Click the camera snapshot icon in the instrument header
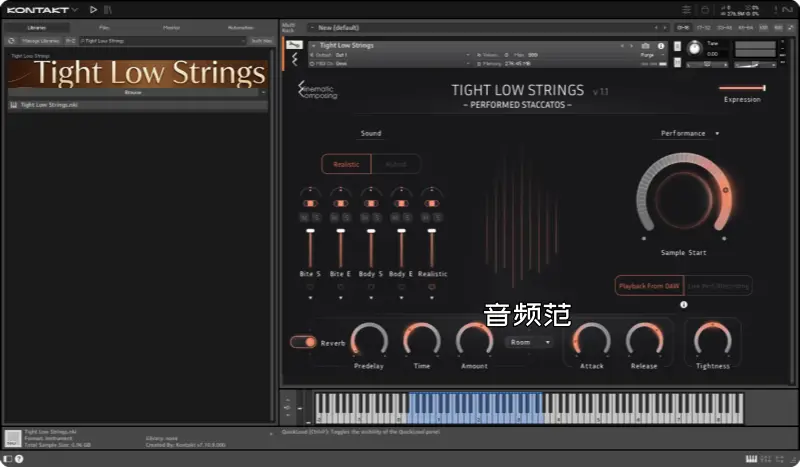The height and width of the screenshot is (467, 800). click(645, 46)
